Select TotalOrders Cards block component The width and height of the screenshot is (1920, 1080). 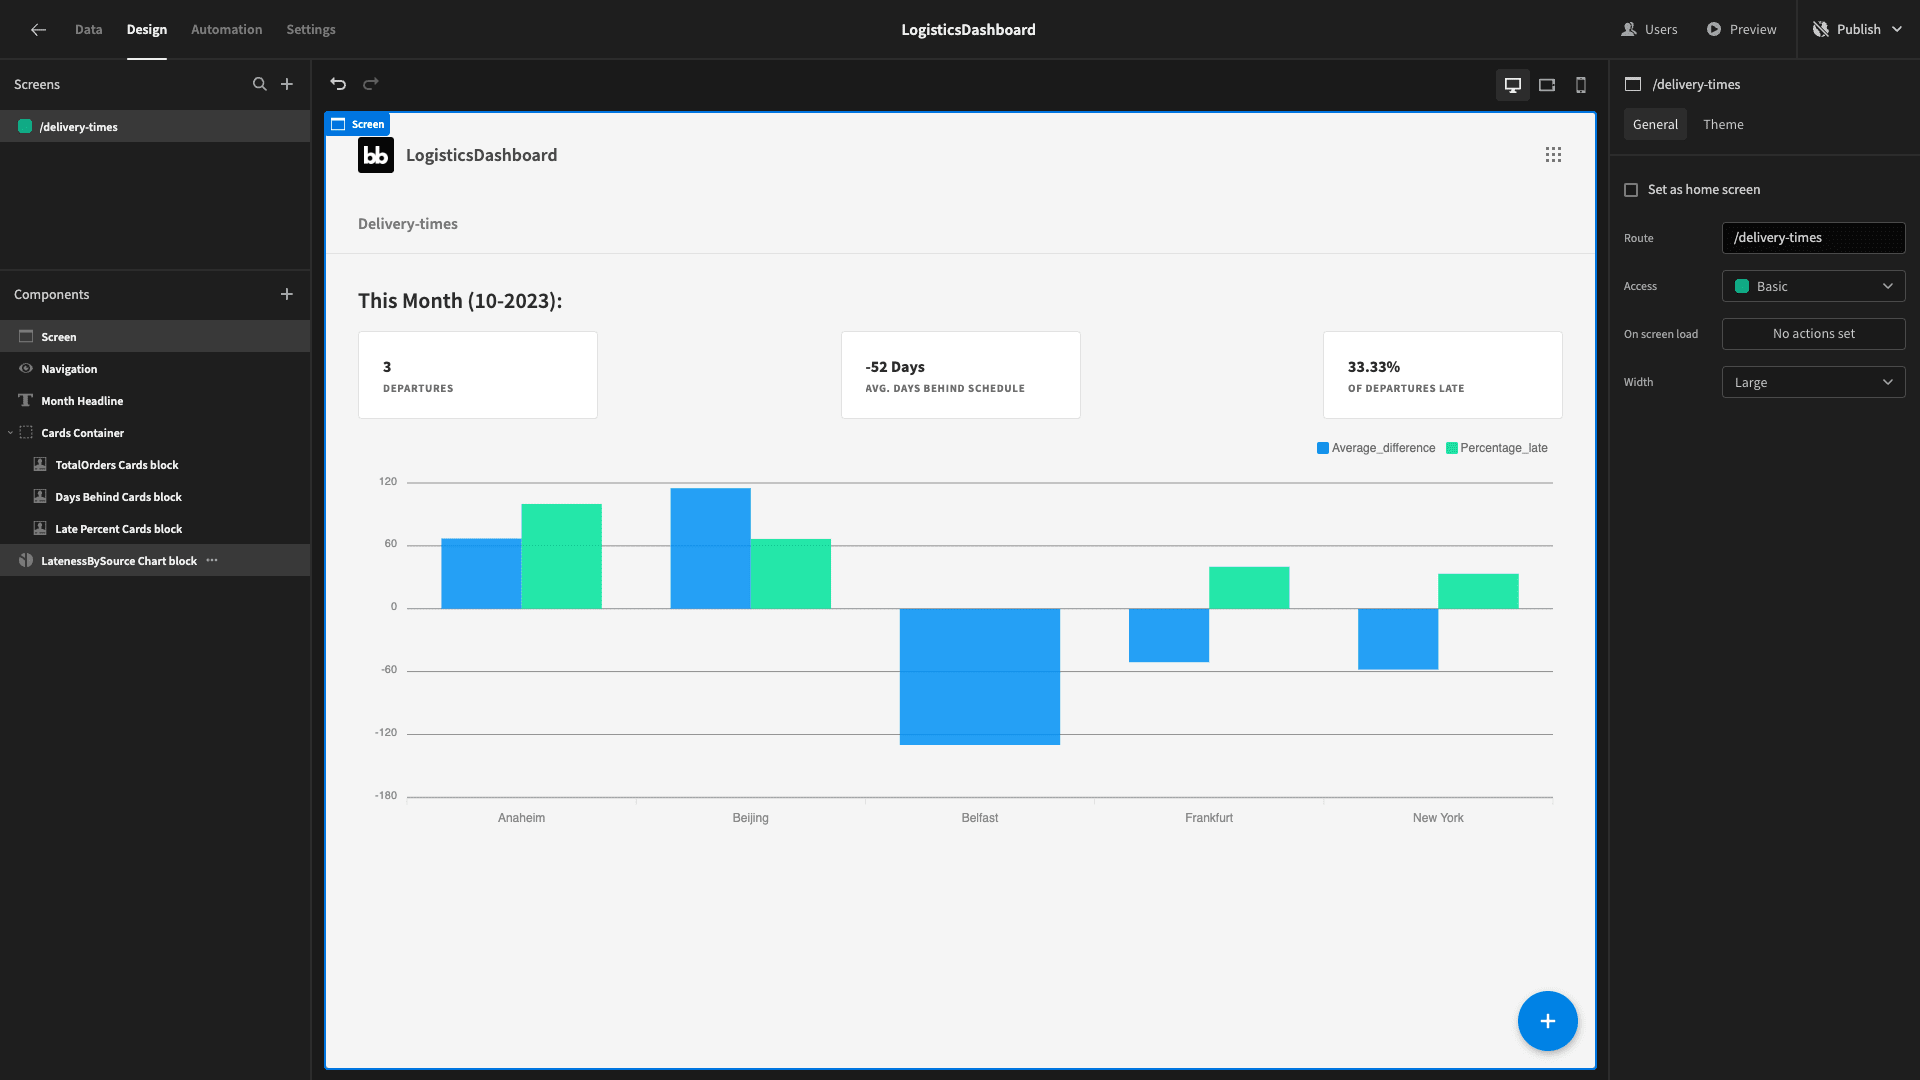(x=155, y=465)
